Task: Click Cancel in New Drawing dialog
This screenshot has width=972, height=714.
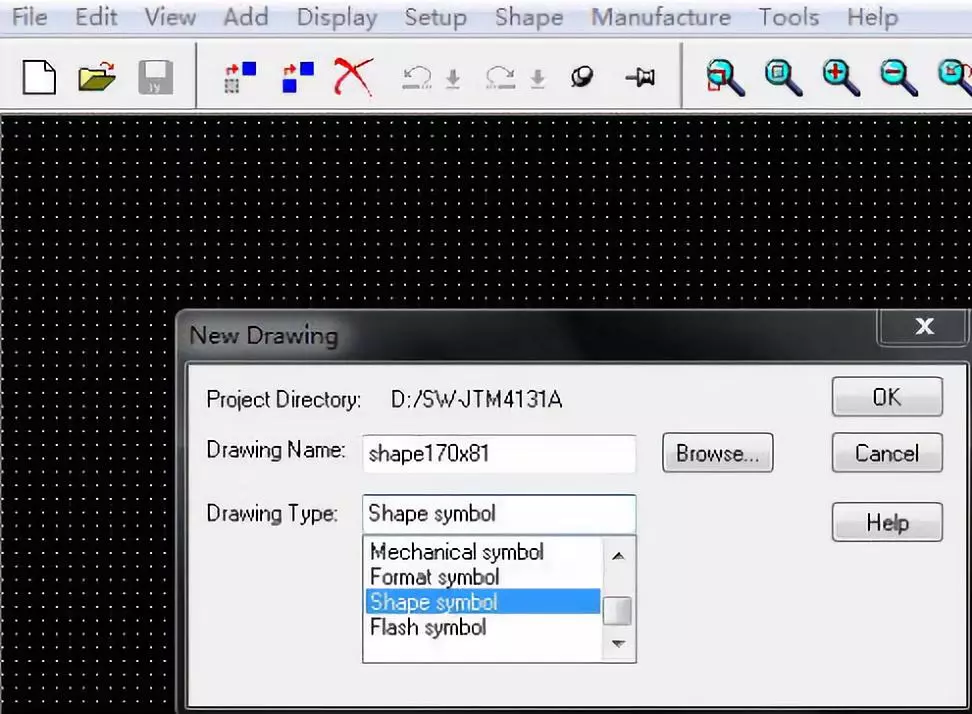Action: [x=887, y=453]
